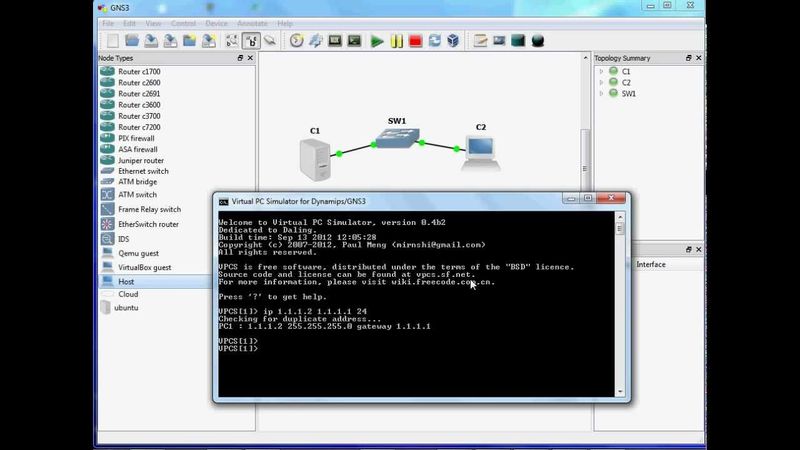Open the Edit menu
The width and height of the screenshot is (800, 450).
(130, 23)
